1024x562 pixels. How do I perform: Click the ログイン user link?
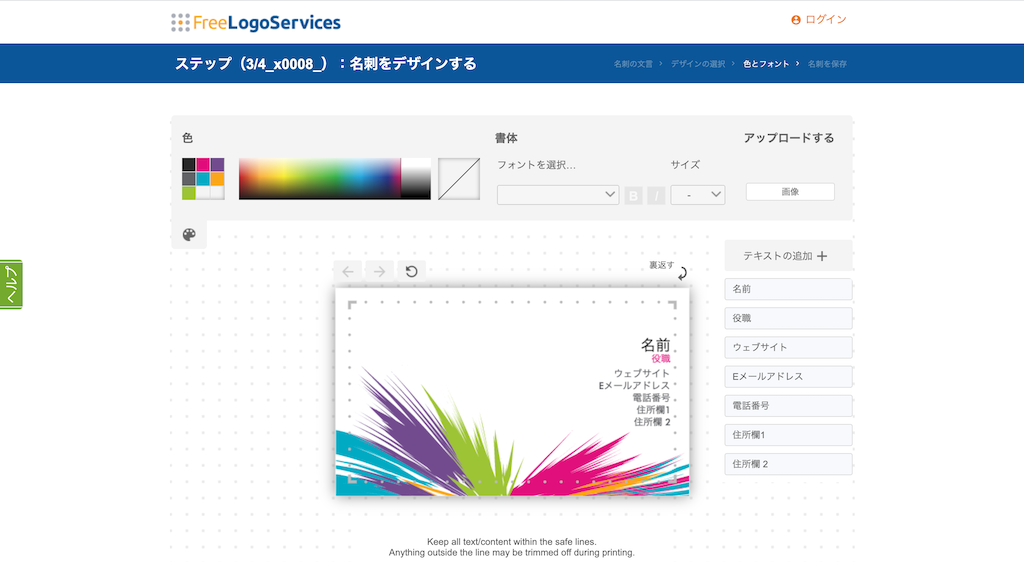point(819,20)
